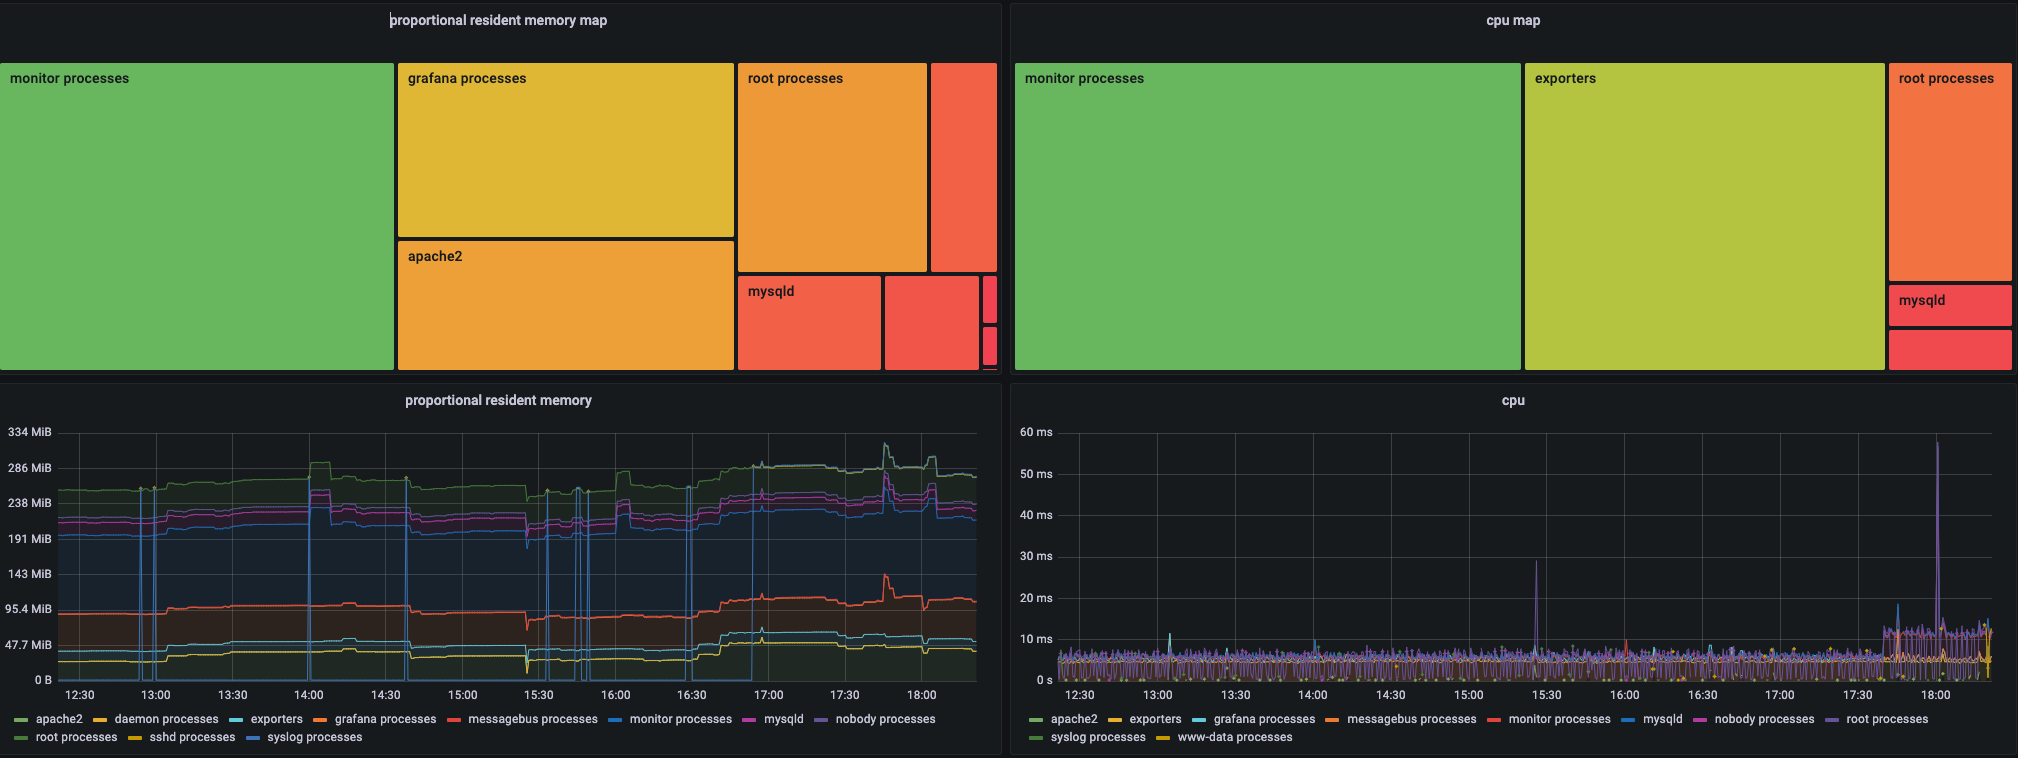
Task: Select root processes tile in cpu map
Action: (1950, 172)
